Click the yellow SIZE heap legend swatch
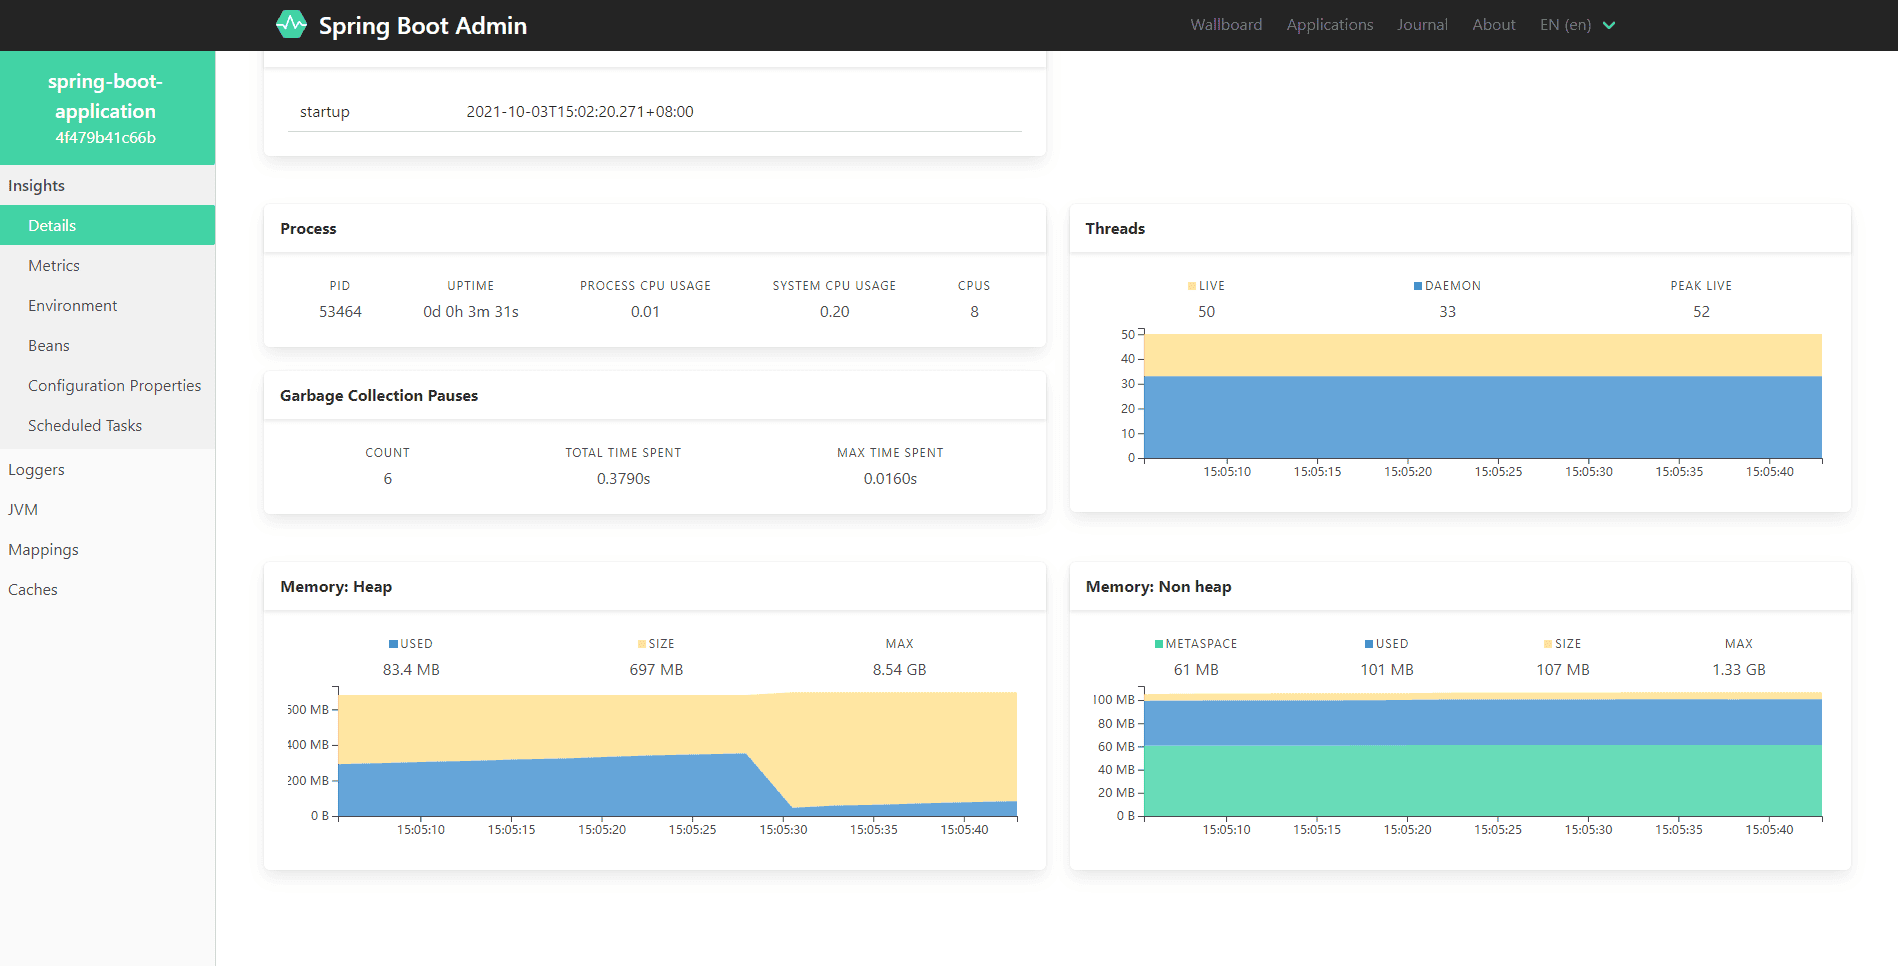 tap(642, 644)
